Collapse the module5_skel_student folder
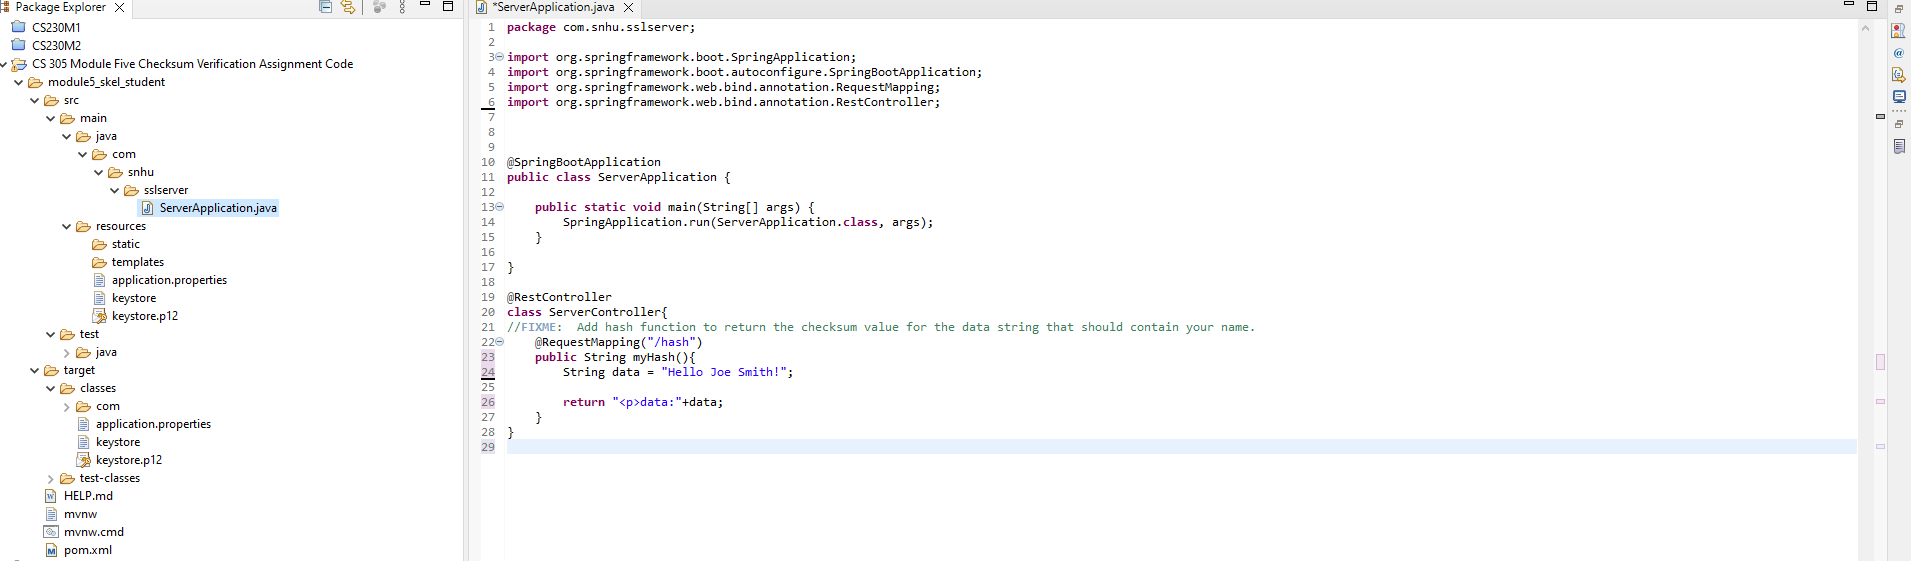 point(19,82)
